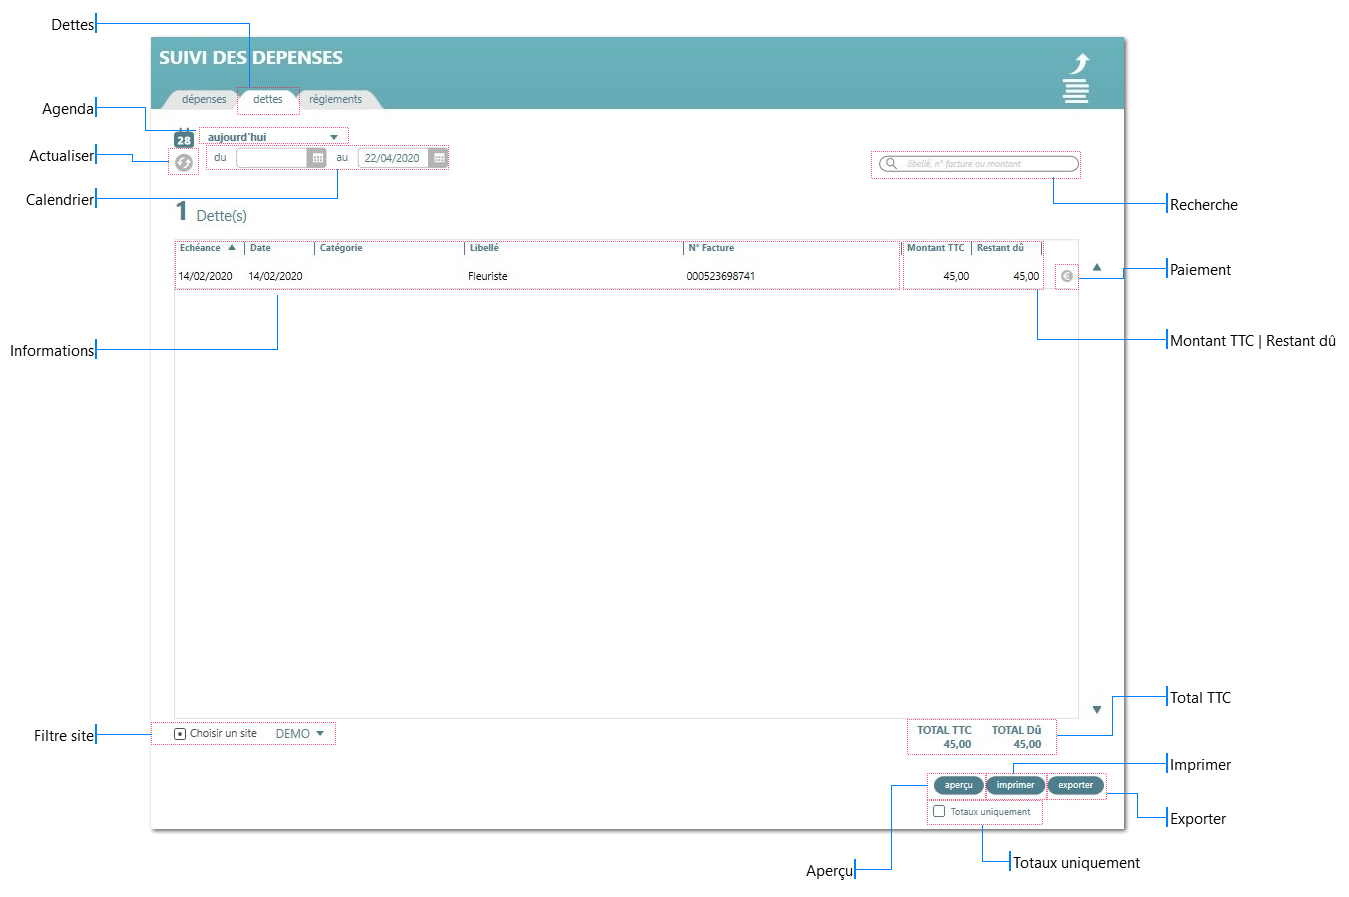Click the TOTAL Dû 45,00 value
Screen dimensions: 1349x897
(x=1027, y=744)
